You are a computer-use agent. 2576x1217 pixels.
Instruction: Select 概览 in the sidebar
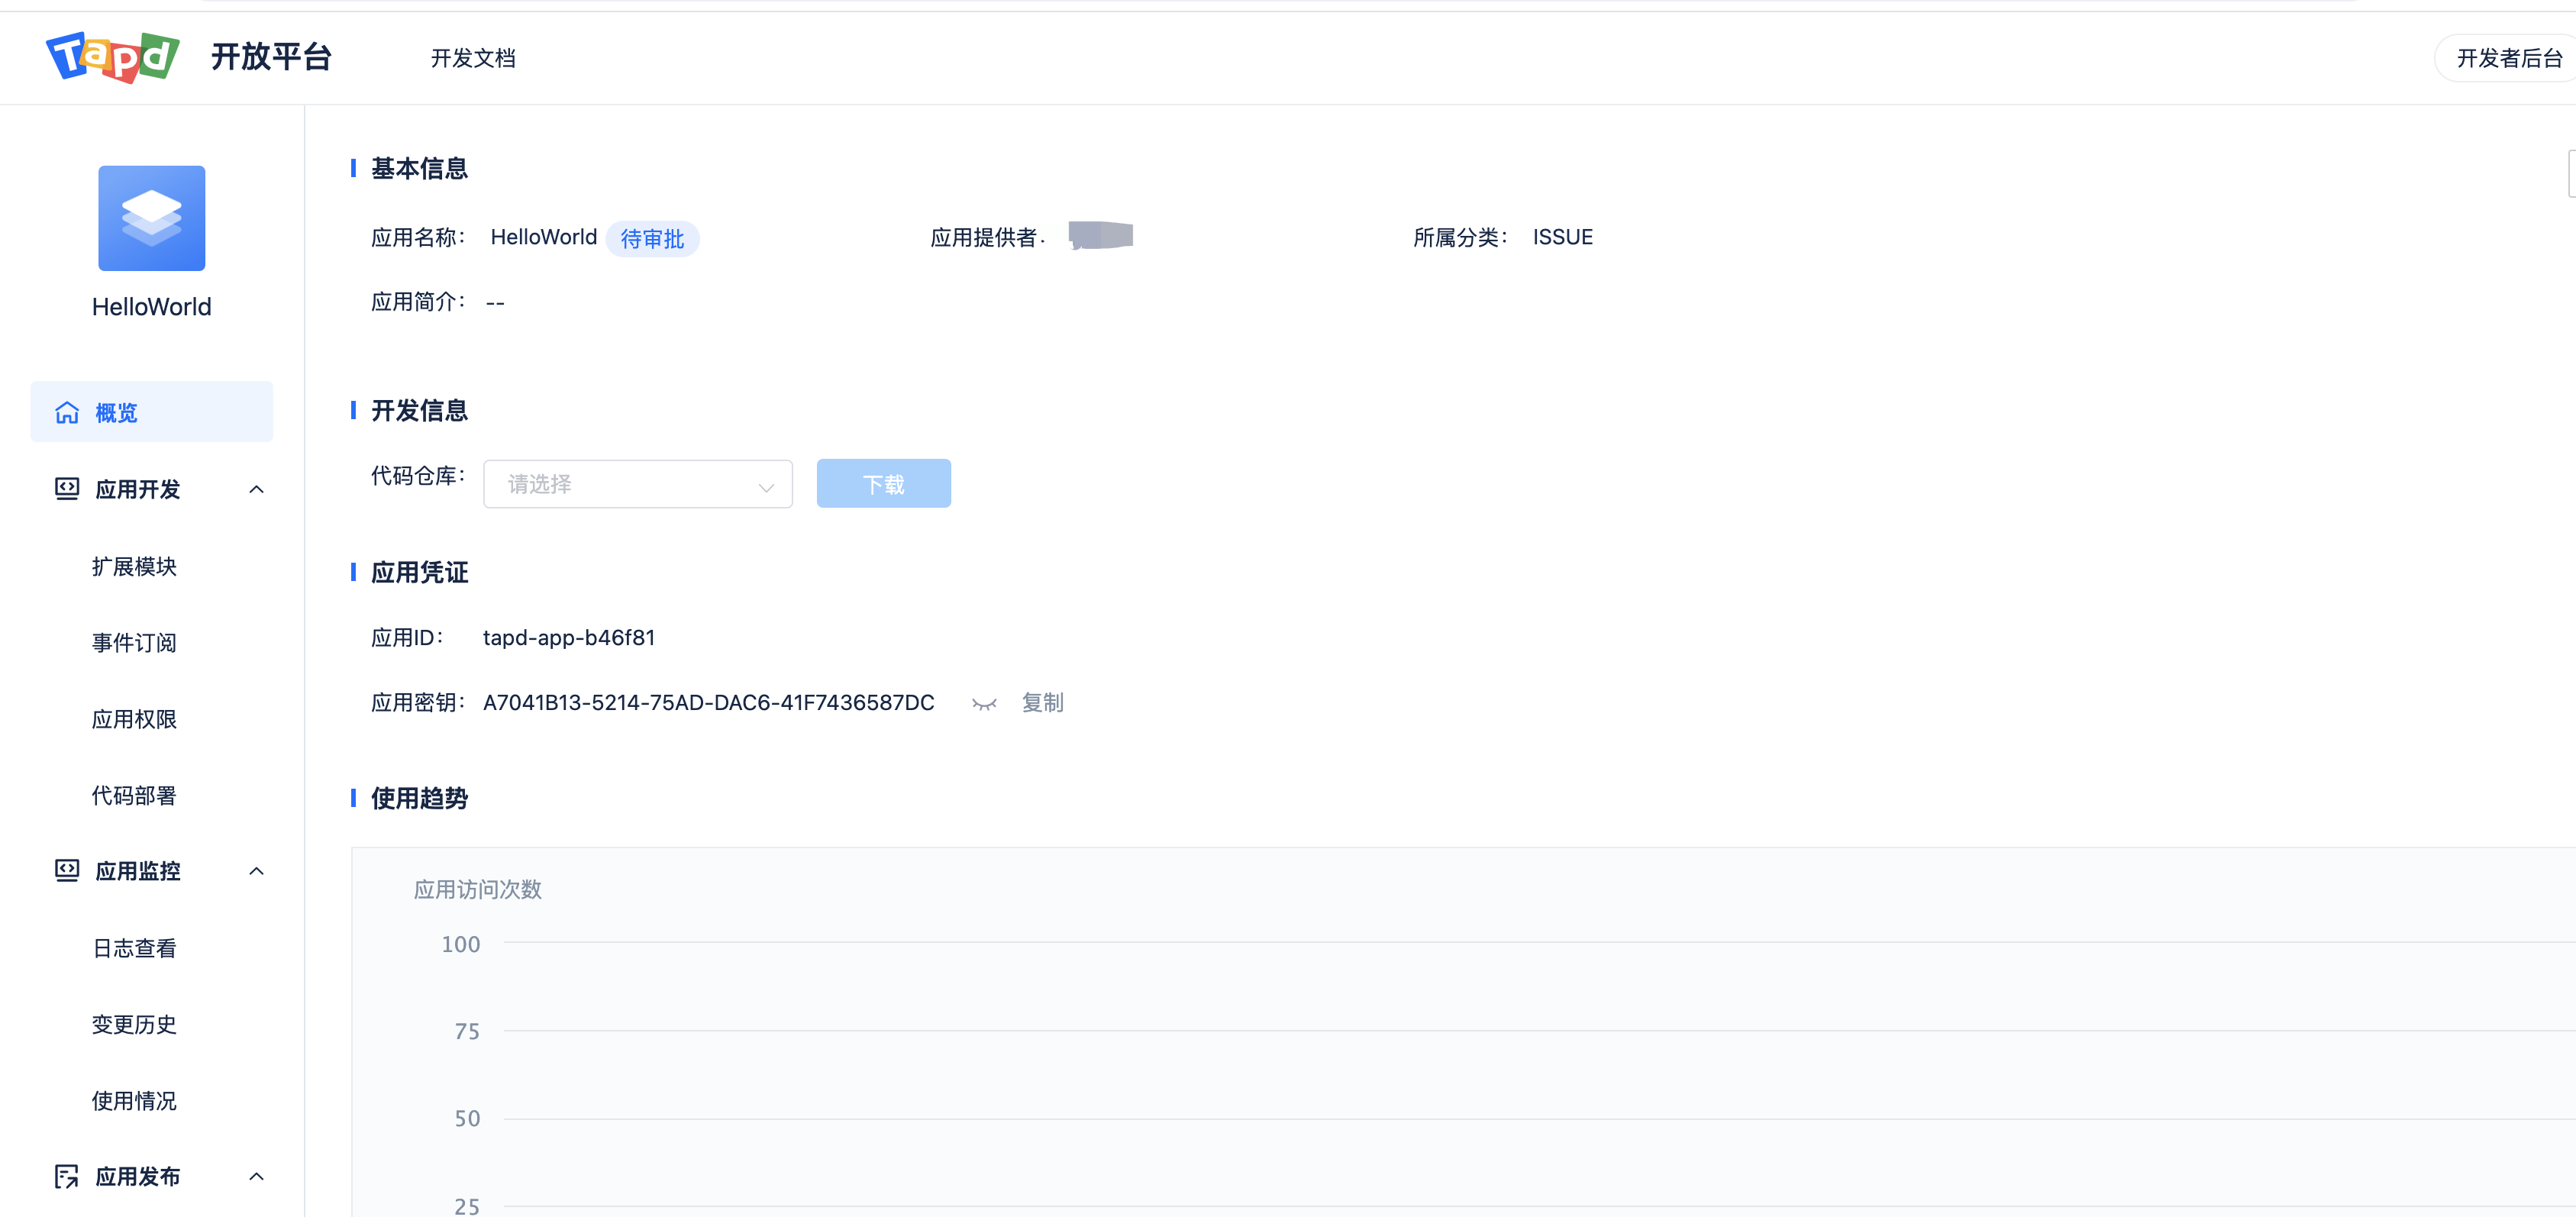pos(152,411)
